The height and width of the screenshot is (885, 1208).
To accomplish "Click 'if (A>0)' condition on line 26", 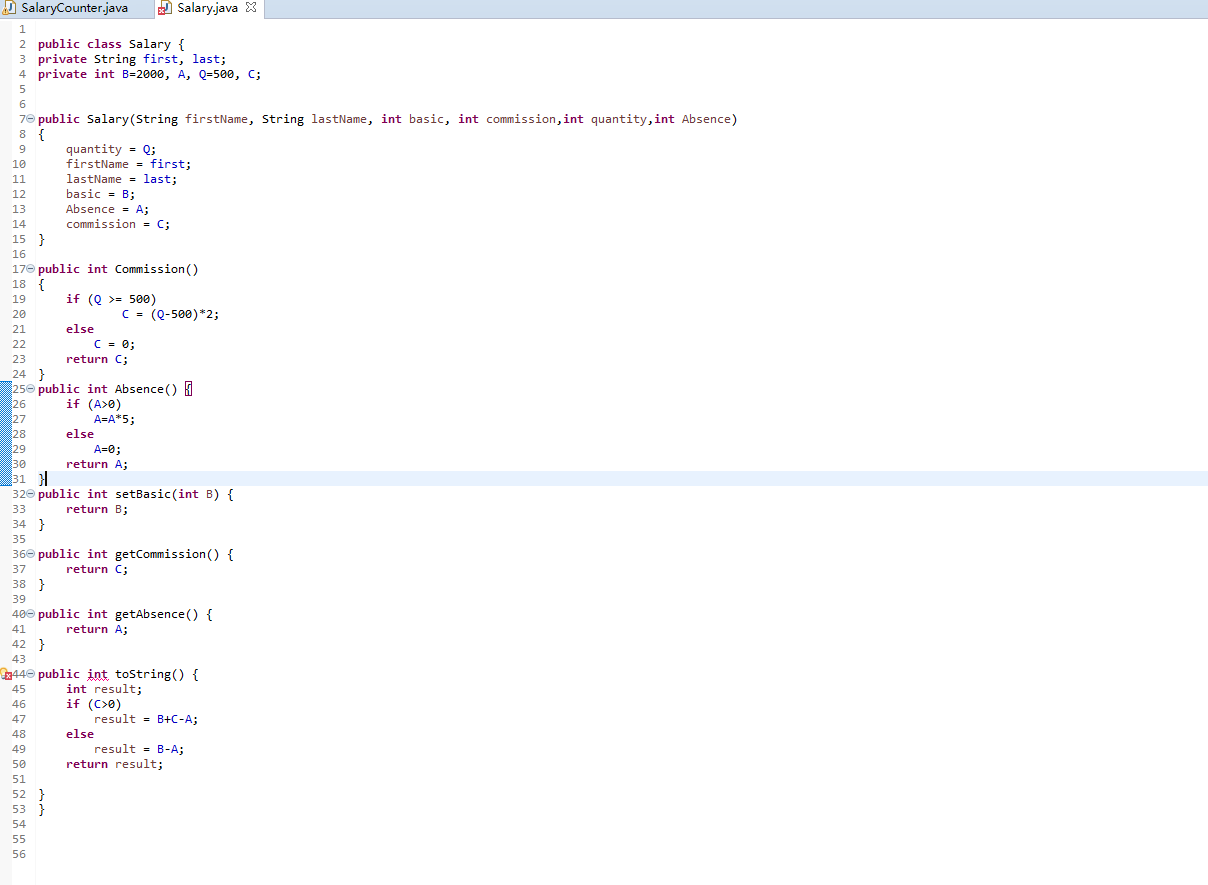I will click(x=93, y=404).
